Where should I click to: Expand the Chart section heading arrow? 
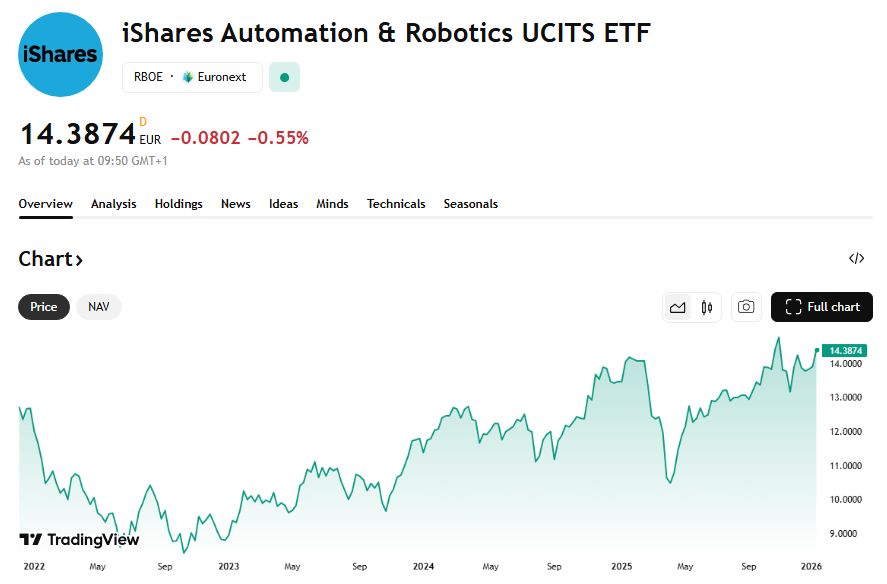[x=79, y=260]
